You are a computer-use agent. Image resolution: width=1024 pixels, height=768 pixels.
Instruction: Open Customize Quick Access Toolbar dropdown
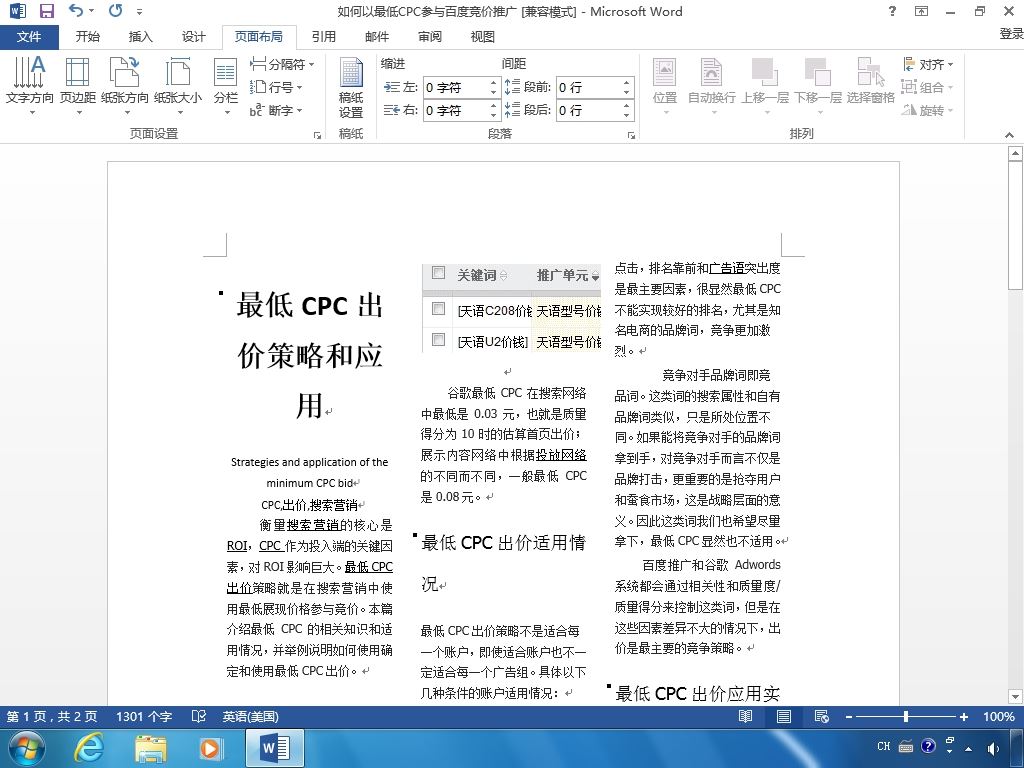(x=140, y=11)
